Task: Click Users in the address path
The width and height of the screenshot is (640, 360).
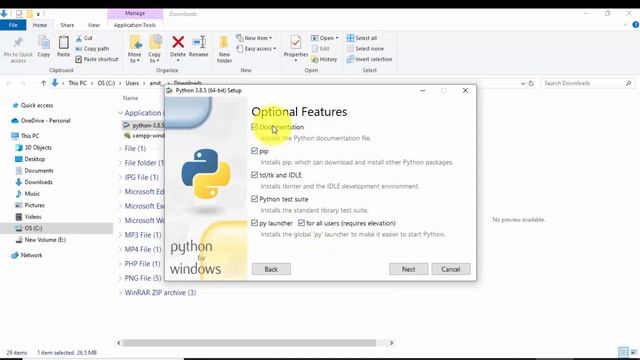Action: click(132, 83)
